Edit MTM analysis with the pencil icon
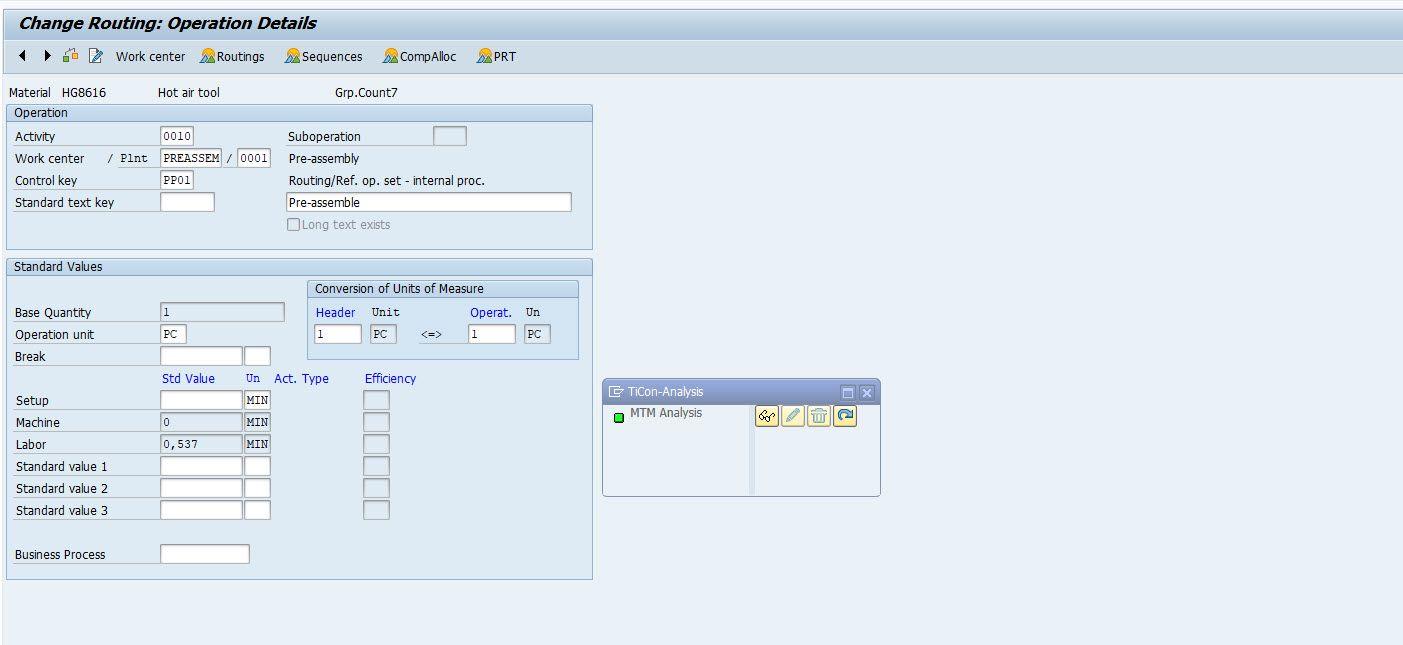The image size is (1403, 645). coord(793,416)
